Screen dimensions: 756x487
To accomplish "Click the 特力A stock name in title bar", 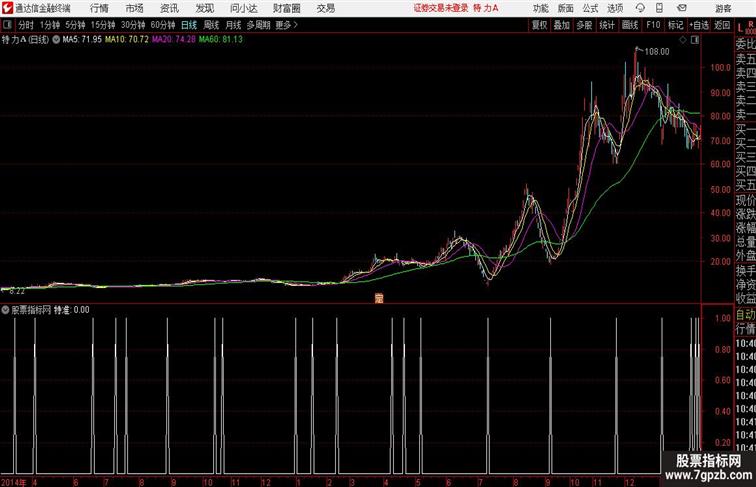I will pyautogui.click(x=486, y=8).
